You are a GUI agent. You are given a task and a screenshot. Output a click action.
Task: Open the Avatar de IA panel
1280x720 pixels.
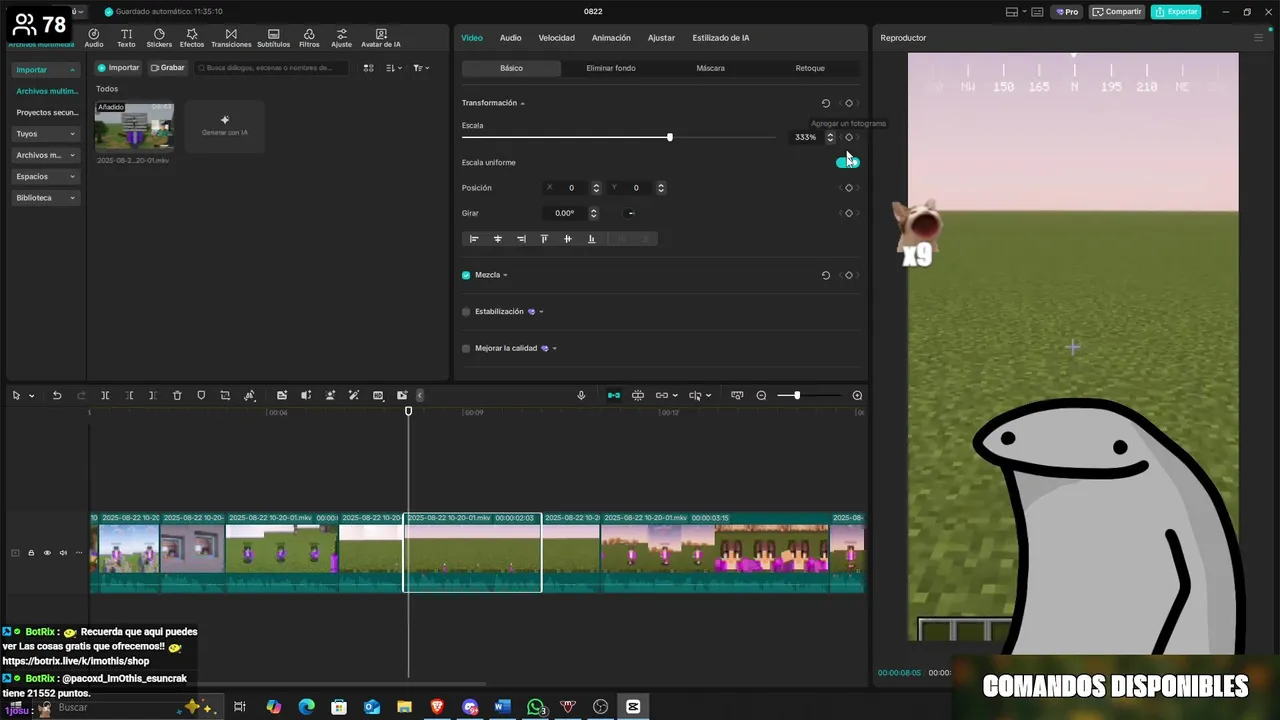(381, 38)
